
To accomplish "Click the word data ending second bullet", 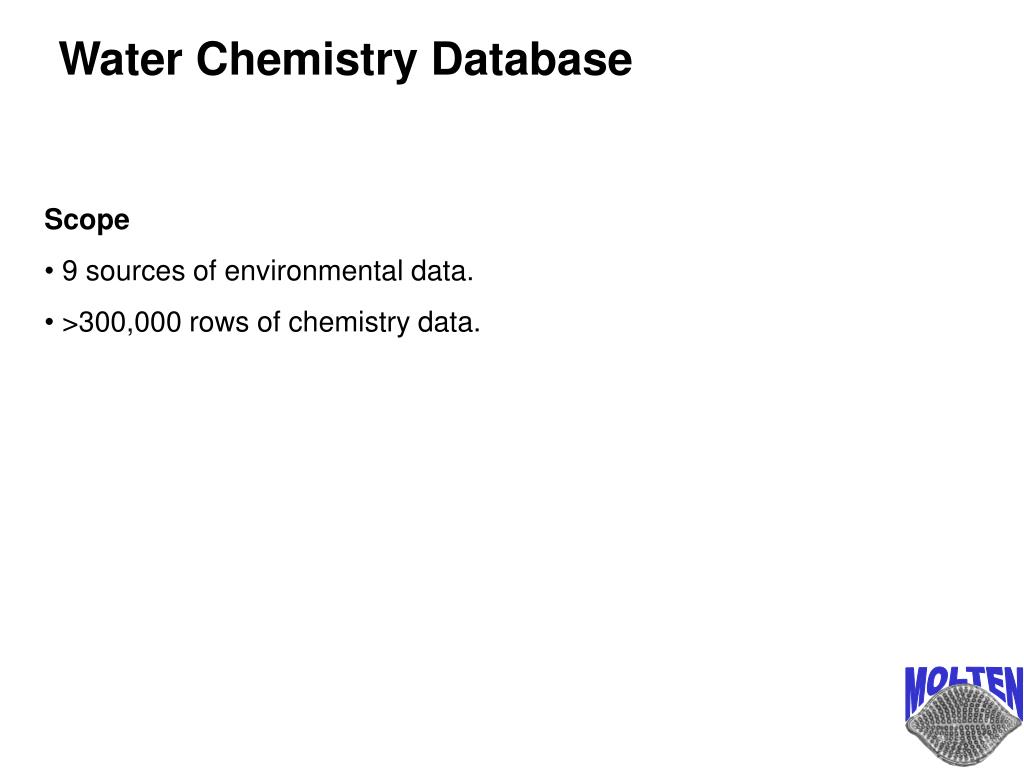I will (x=445, y=323).
